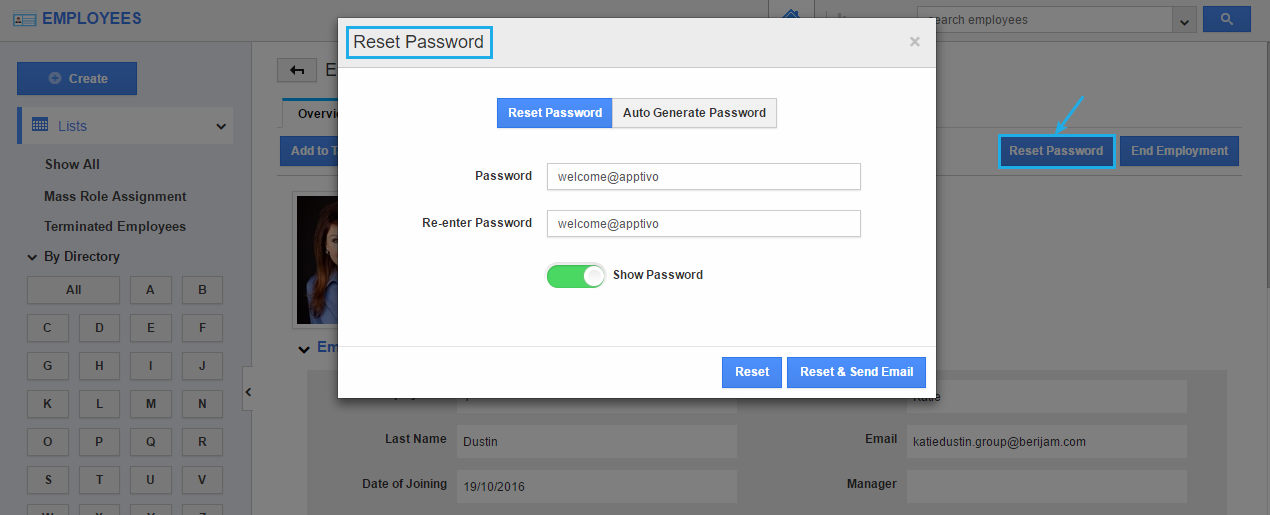Click the Re-enter Password field

703,223
